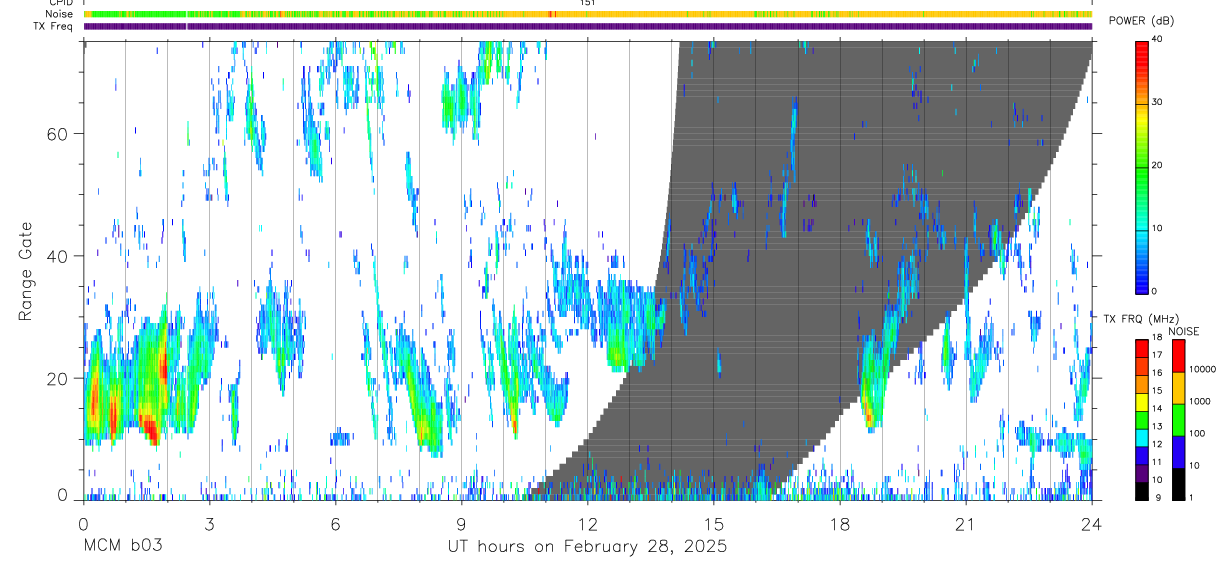Select the 40 tick on POWER scale
Screen dimensions: 1228x567
1157,40
